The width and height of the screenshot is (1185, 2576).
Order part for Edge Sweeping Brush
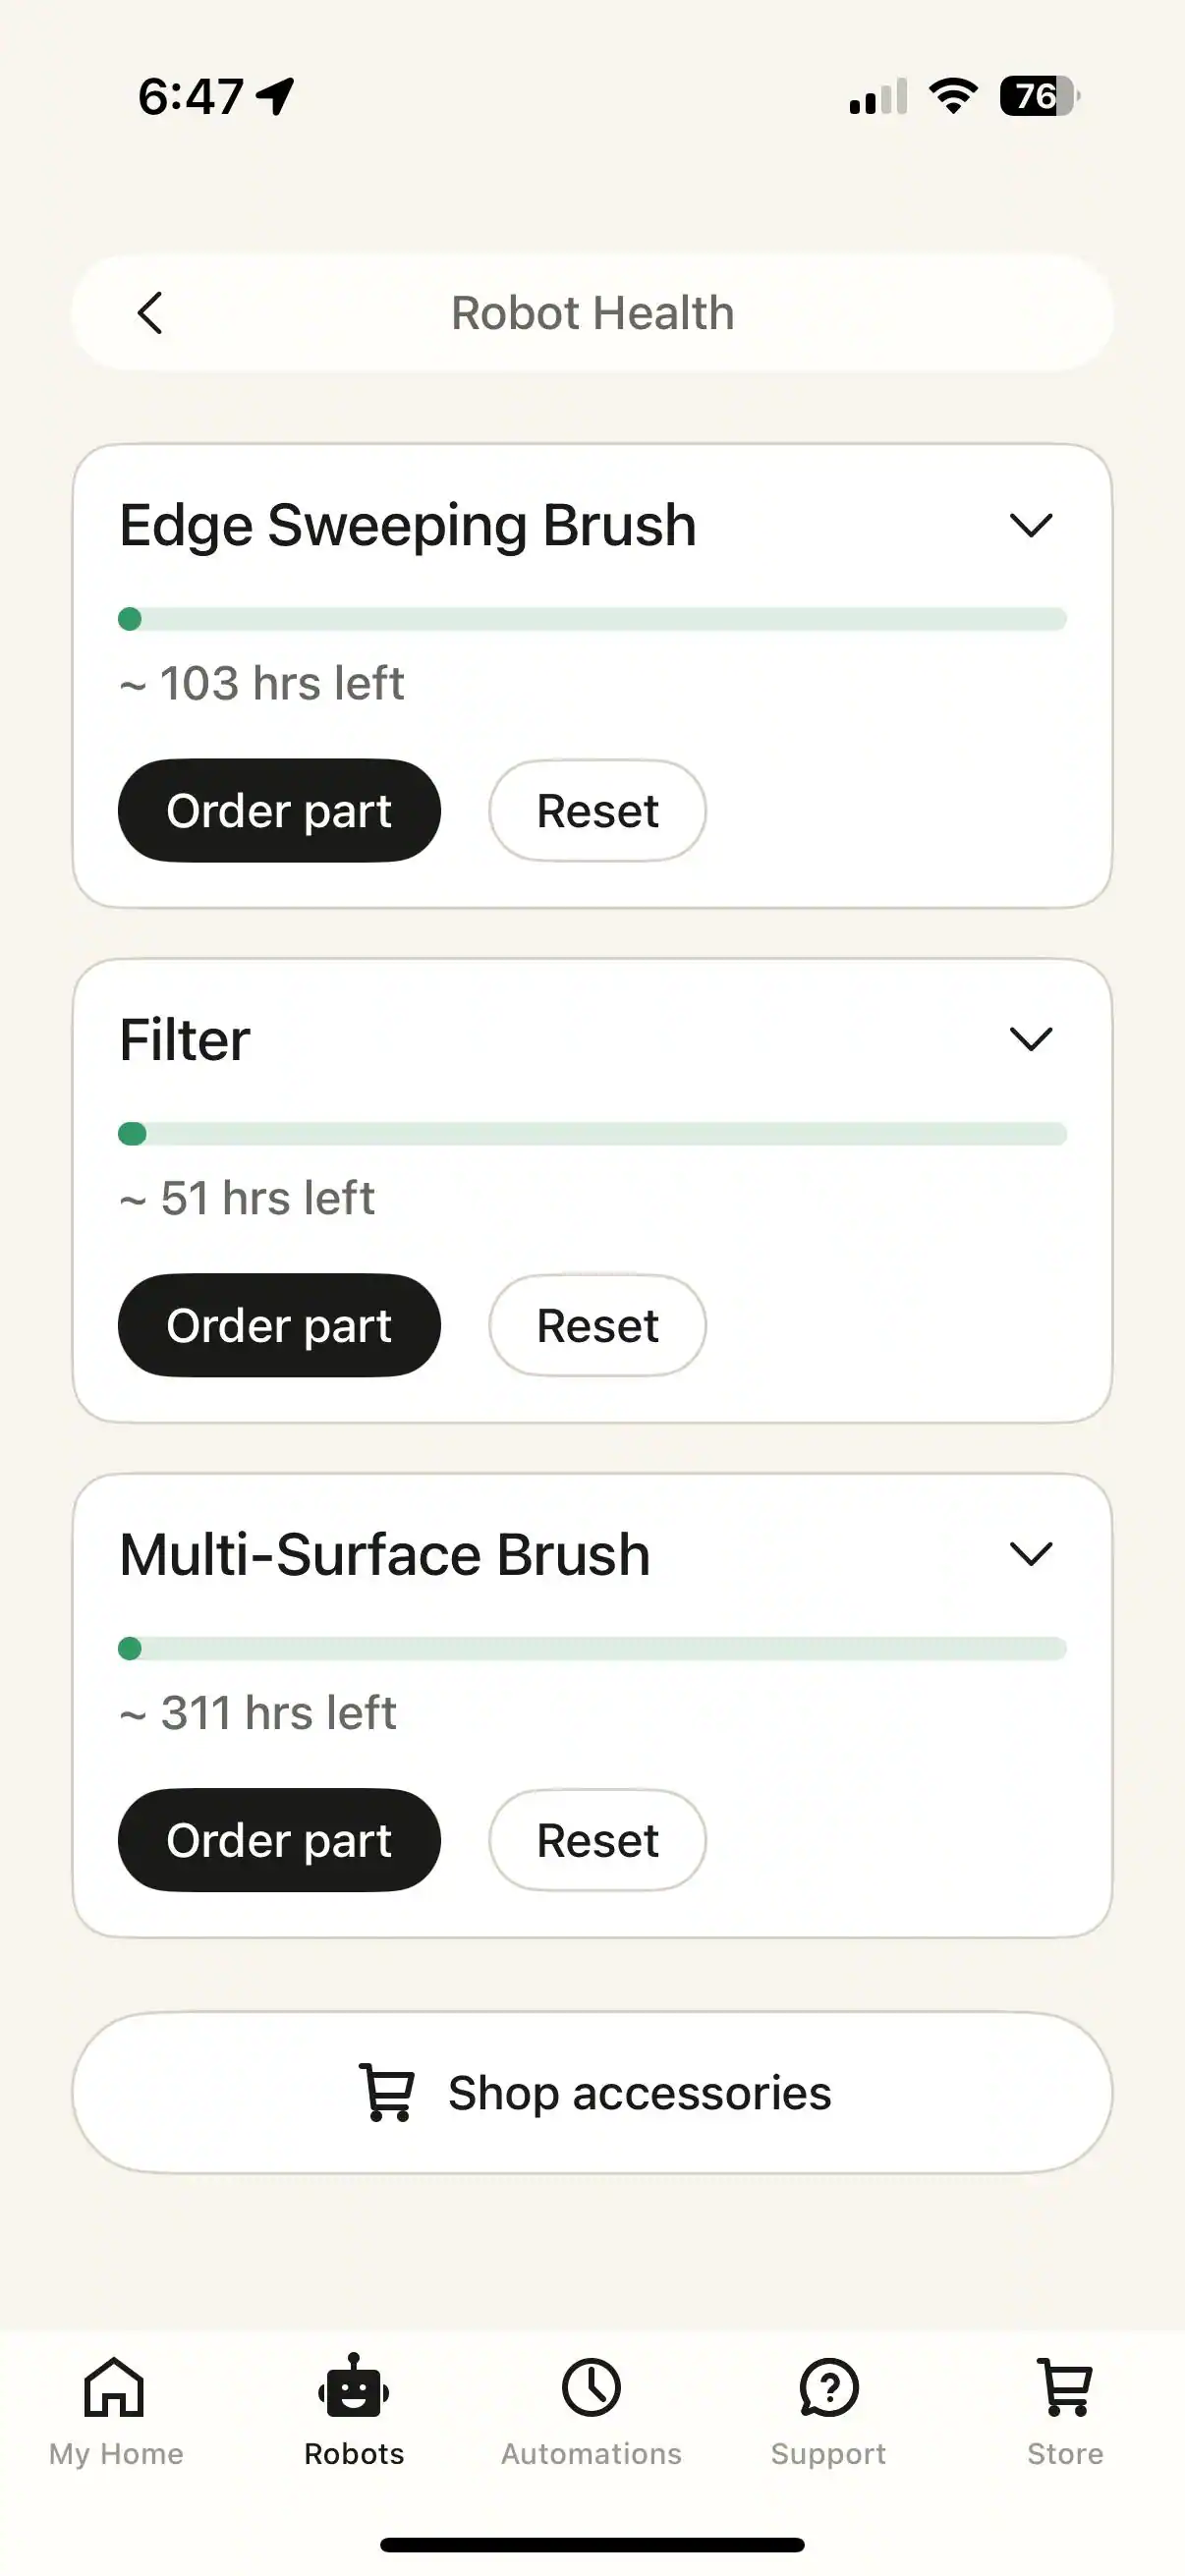click(279, 811)
